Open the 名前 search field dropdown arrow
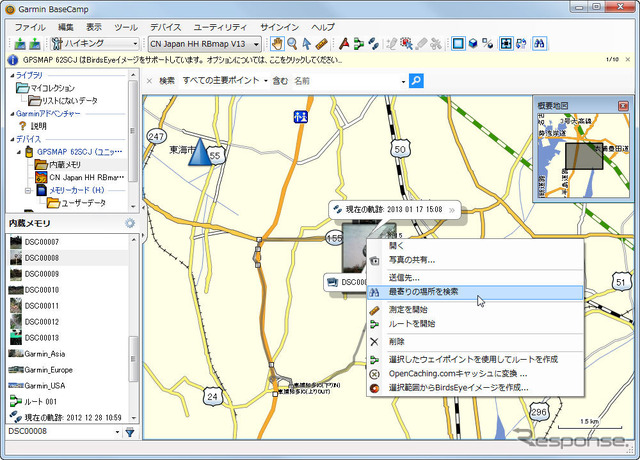The width and height of the screenshot is (640, 460). (403, 82)
